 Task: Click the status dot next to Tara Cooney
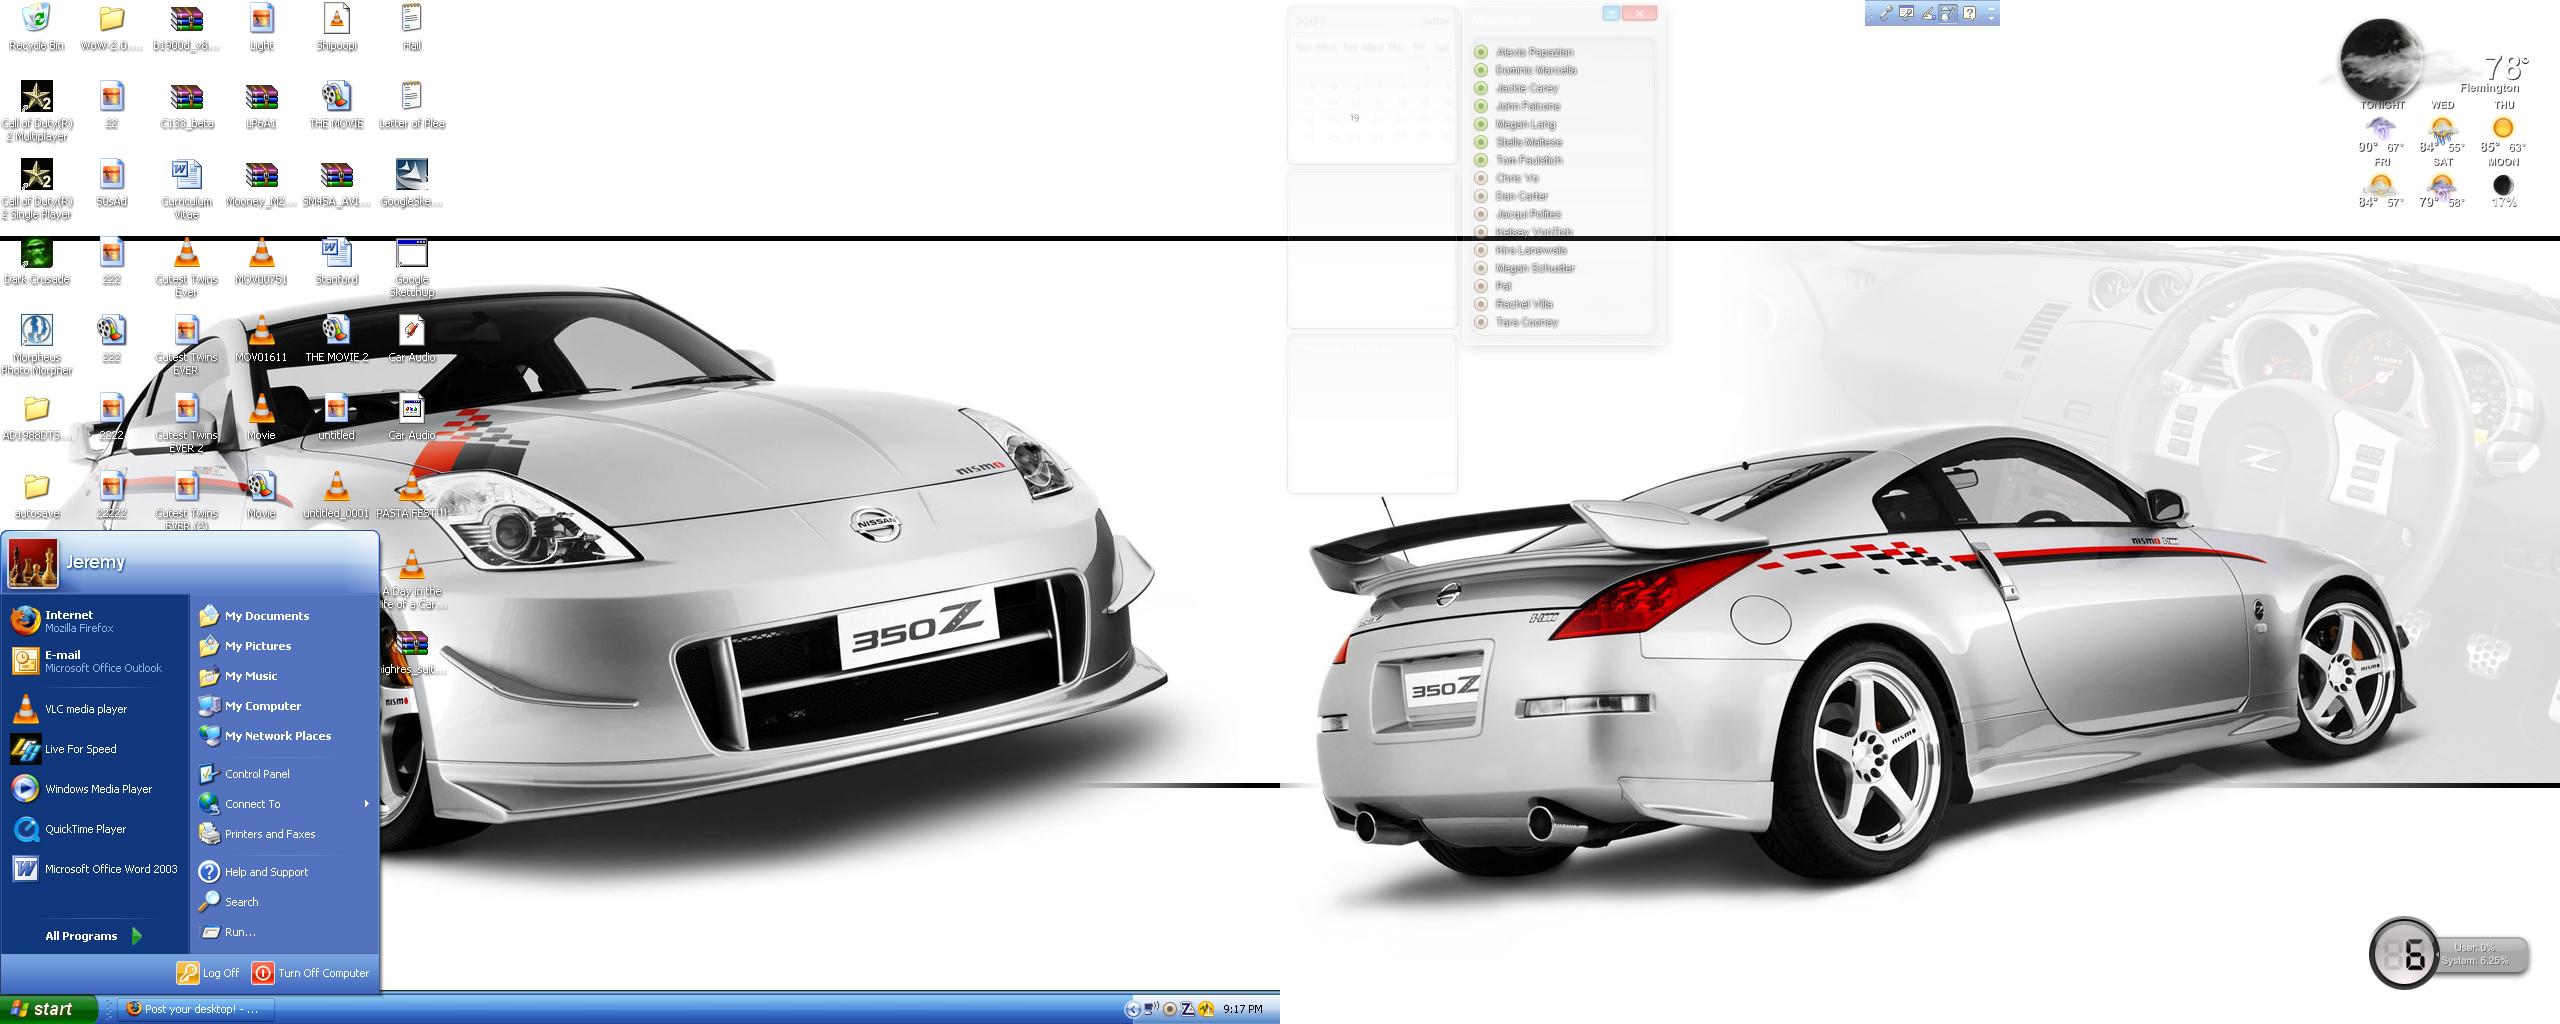pyautogui.click(x=1481, y=322)
